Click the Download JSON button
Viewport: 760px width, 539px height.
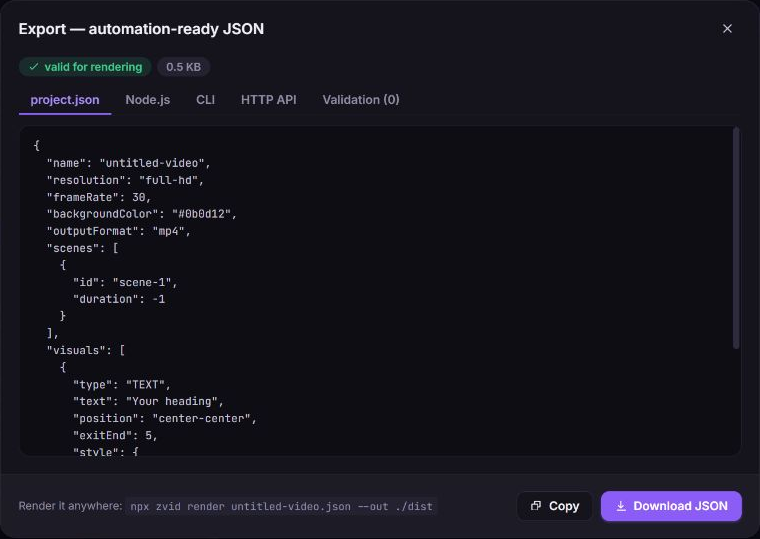pos(671,506)
